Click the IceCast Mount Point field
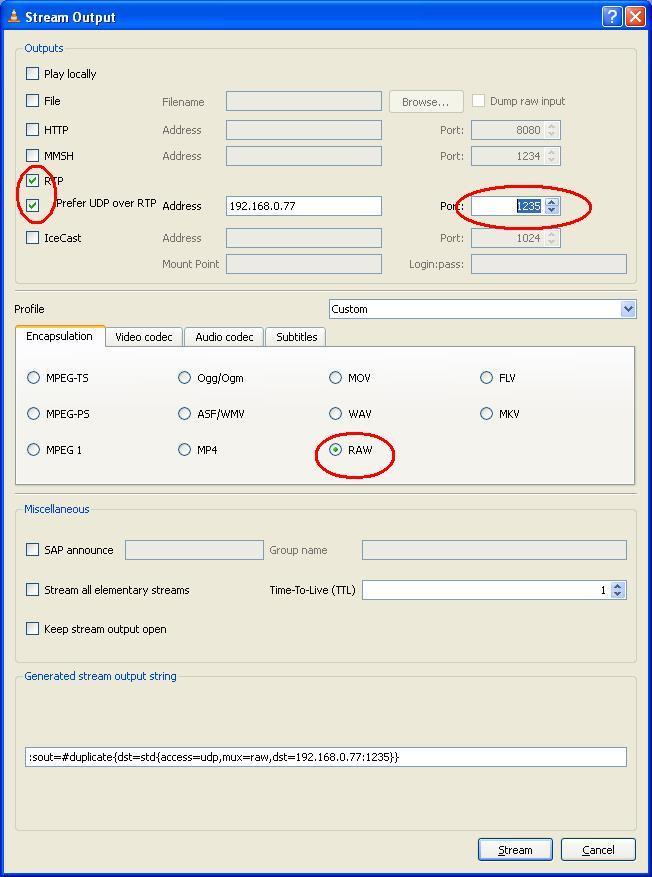 pyautogui.click(x=304, y=264)
